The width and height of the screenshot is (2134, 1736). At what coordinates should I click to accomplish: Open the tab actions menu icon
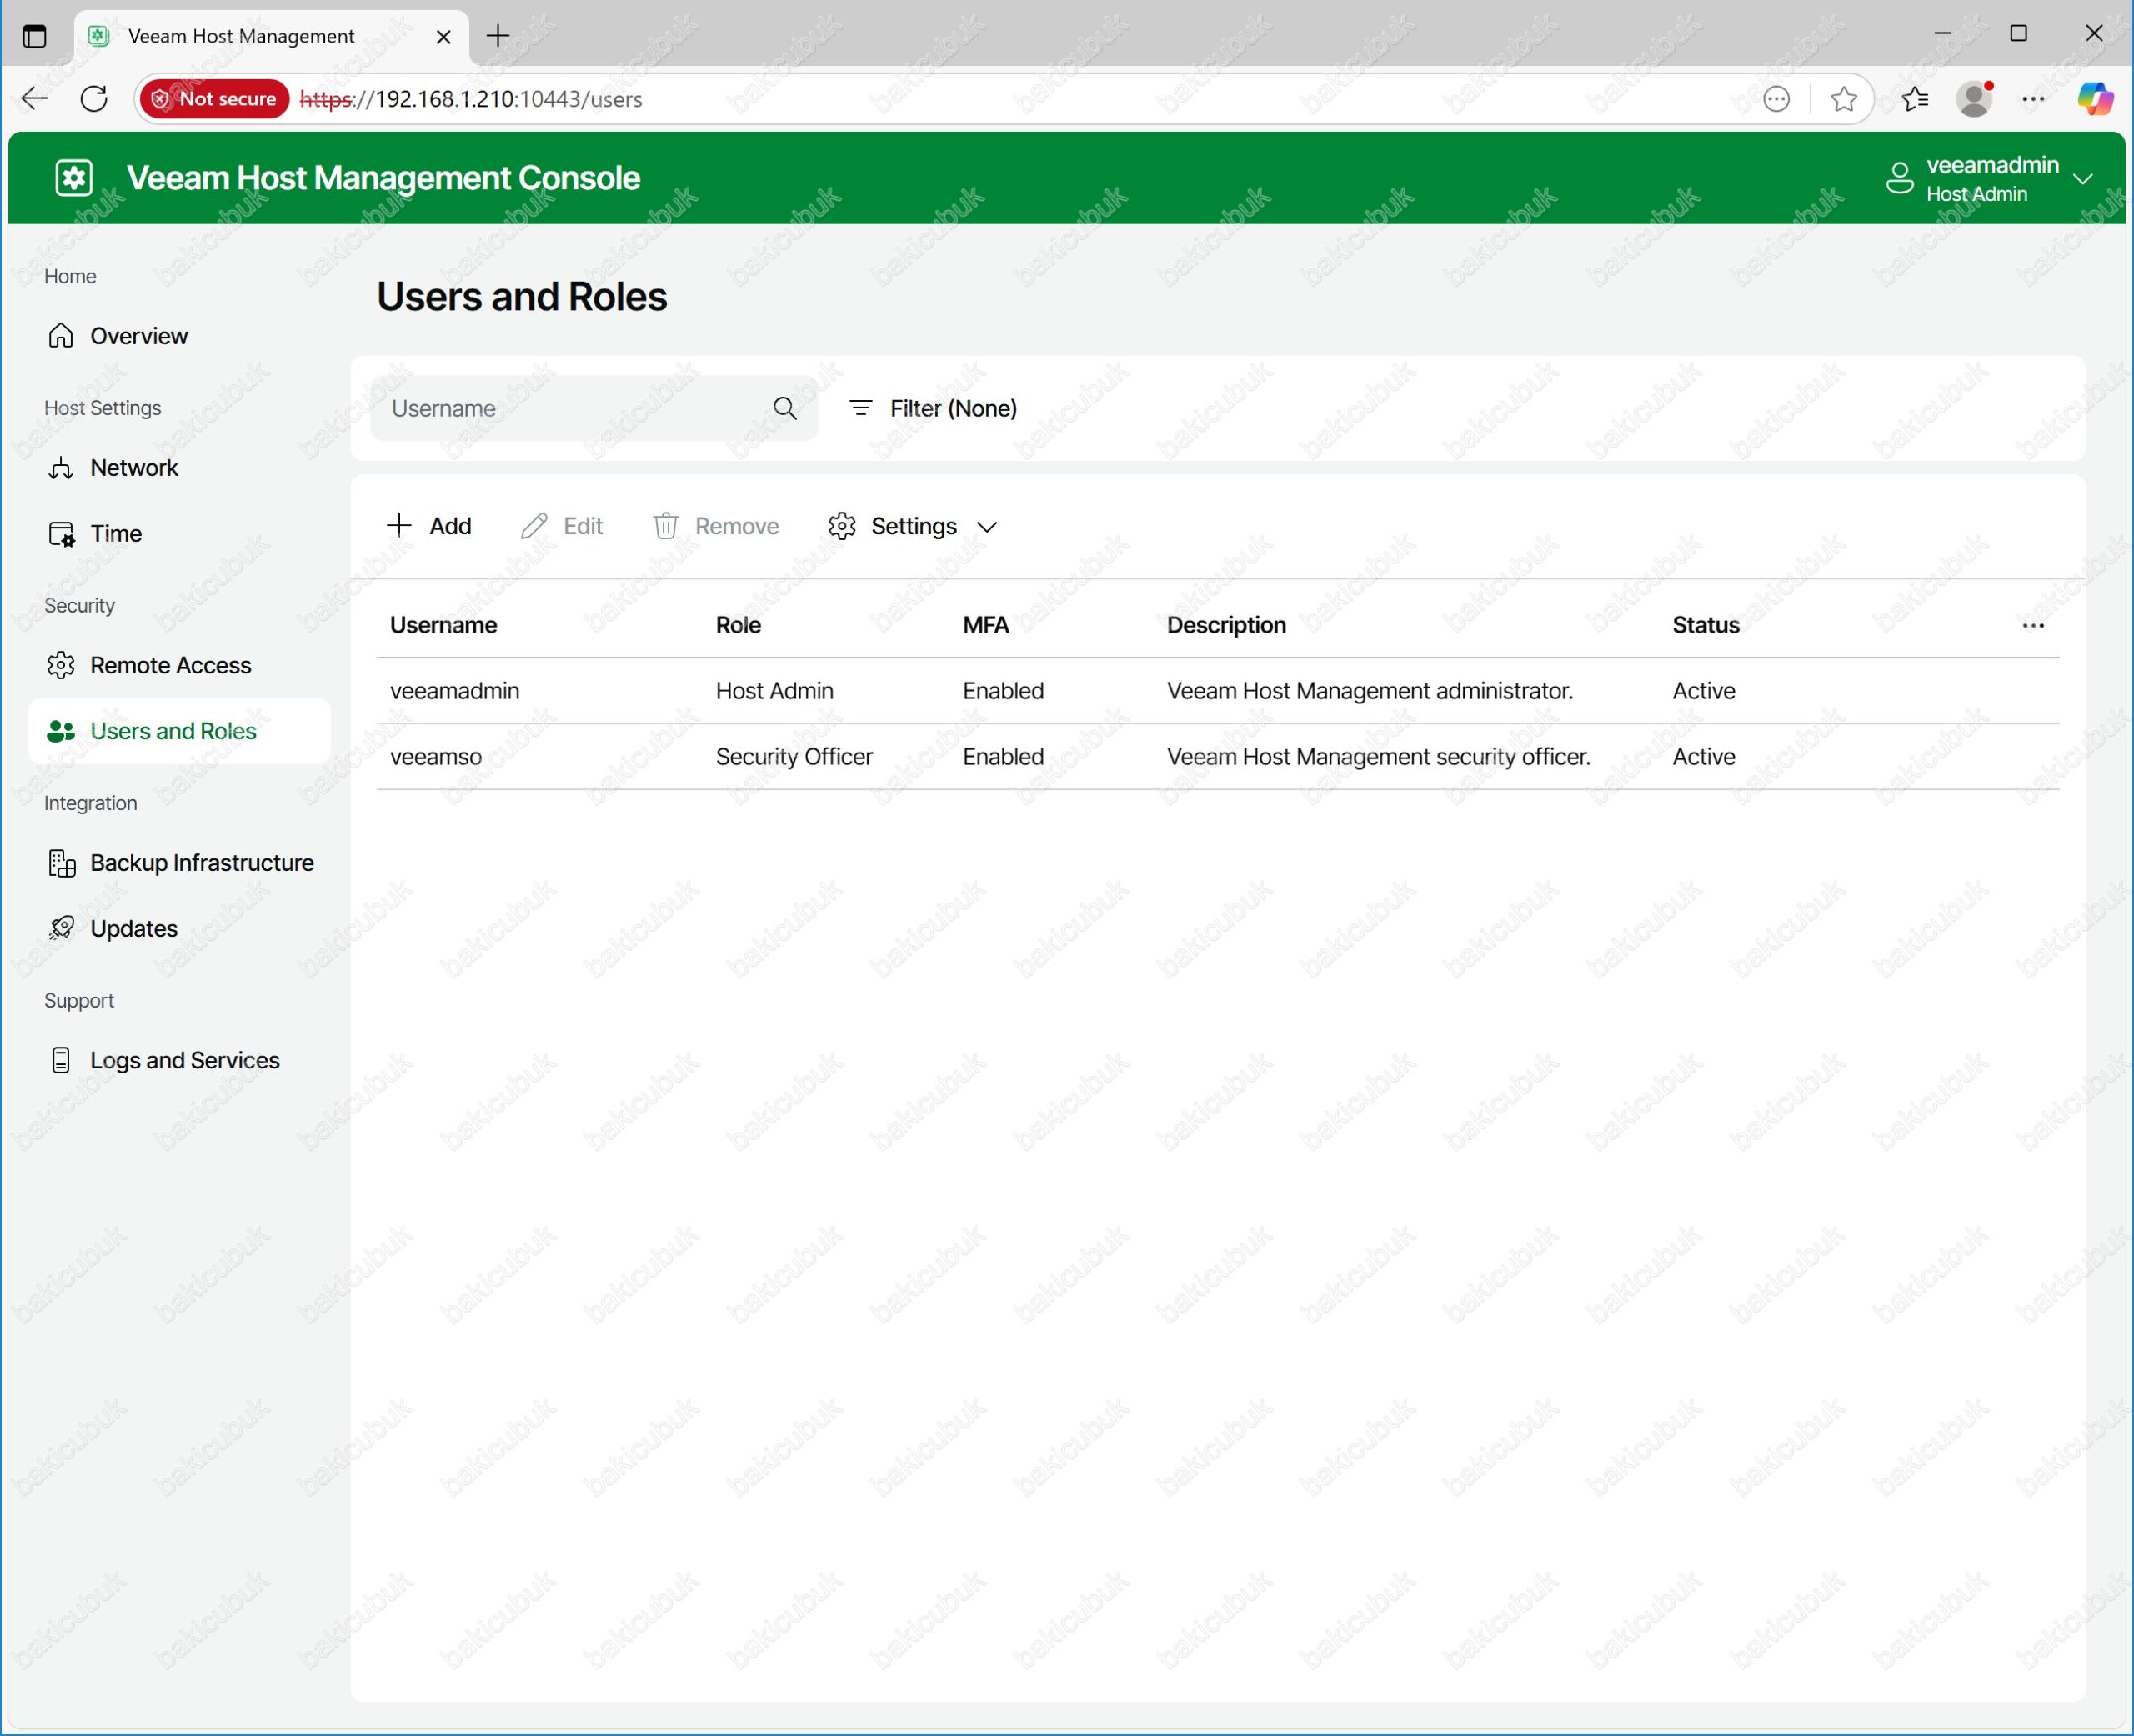34,36
